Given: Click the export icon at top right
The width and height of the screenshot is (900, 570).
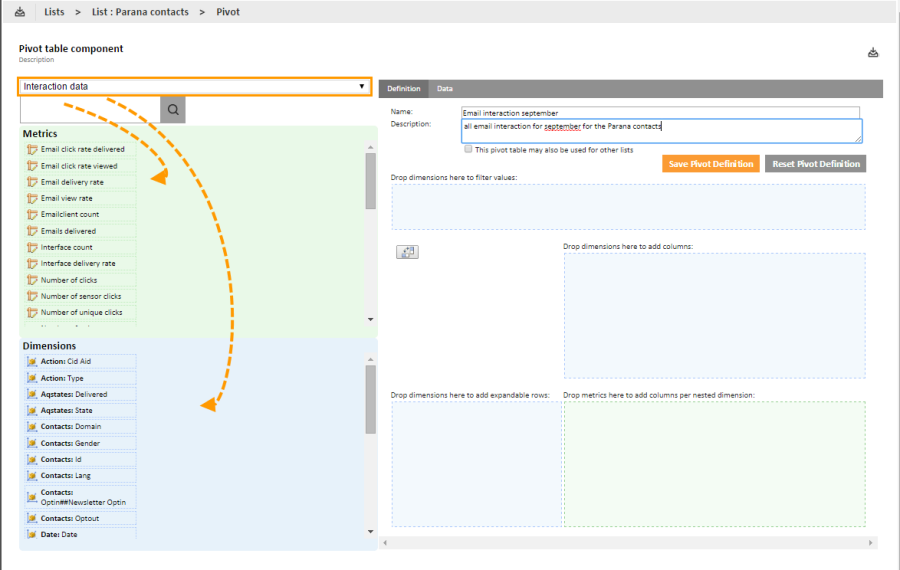Looking at the screenshot, I should pyautogui.click(x=872, y=52).
